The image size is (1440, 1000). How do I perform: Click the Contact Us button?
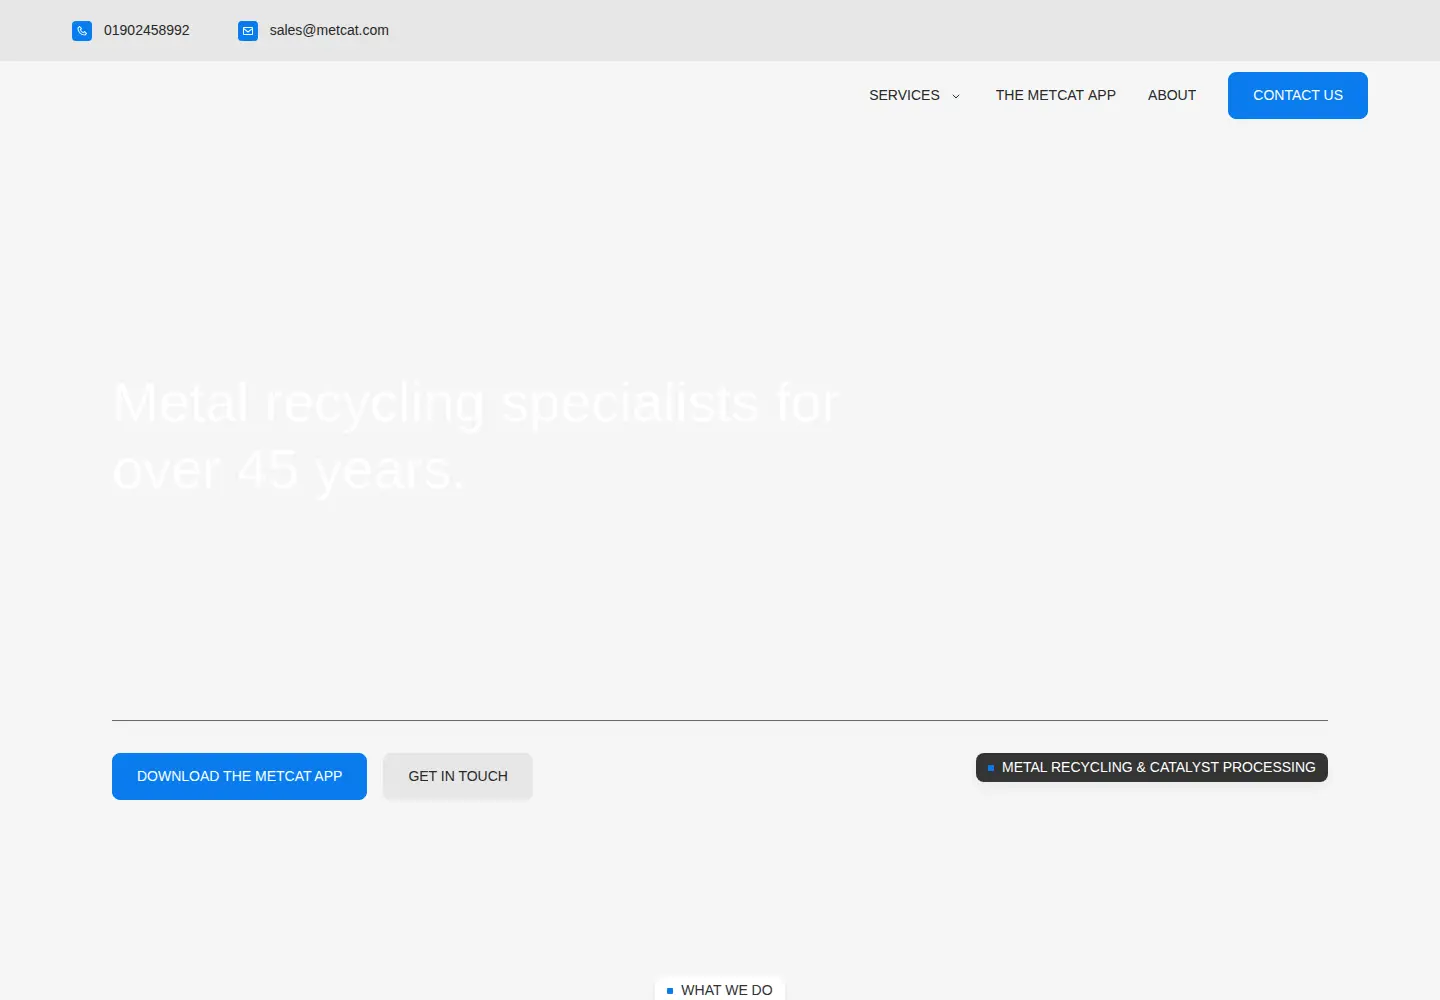click(1298, 95)
